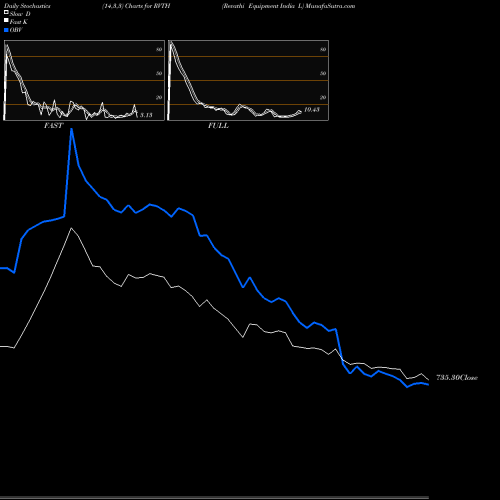The height and width of the screenshot is (500, 500).
Task: Click the blue OBV legend swatch
Action: point(6,30)
